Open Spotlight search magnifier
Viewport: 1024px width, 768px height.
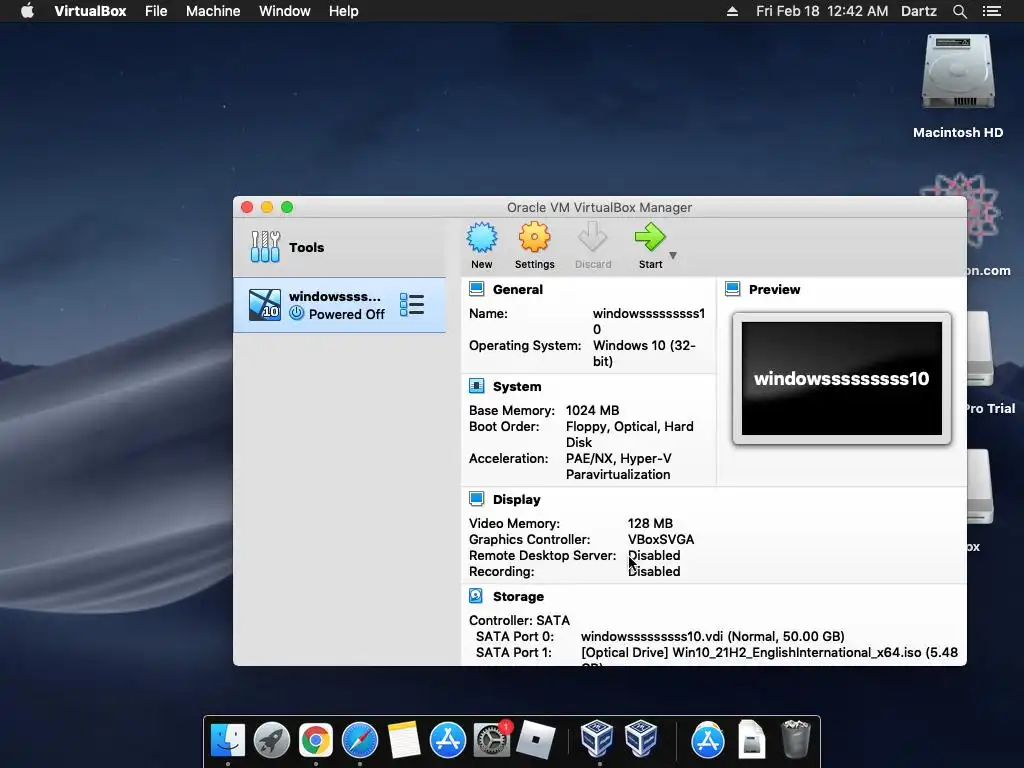tap(959, 11)
